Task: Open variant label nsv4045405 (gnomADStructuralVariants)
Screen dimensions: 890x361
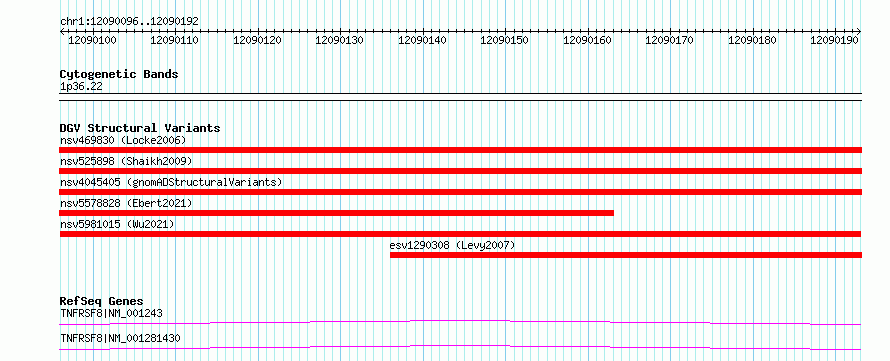Action: point(171,182)
